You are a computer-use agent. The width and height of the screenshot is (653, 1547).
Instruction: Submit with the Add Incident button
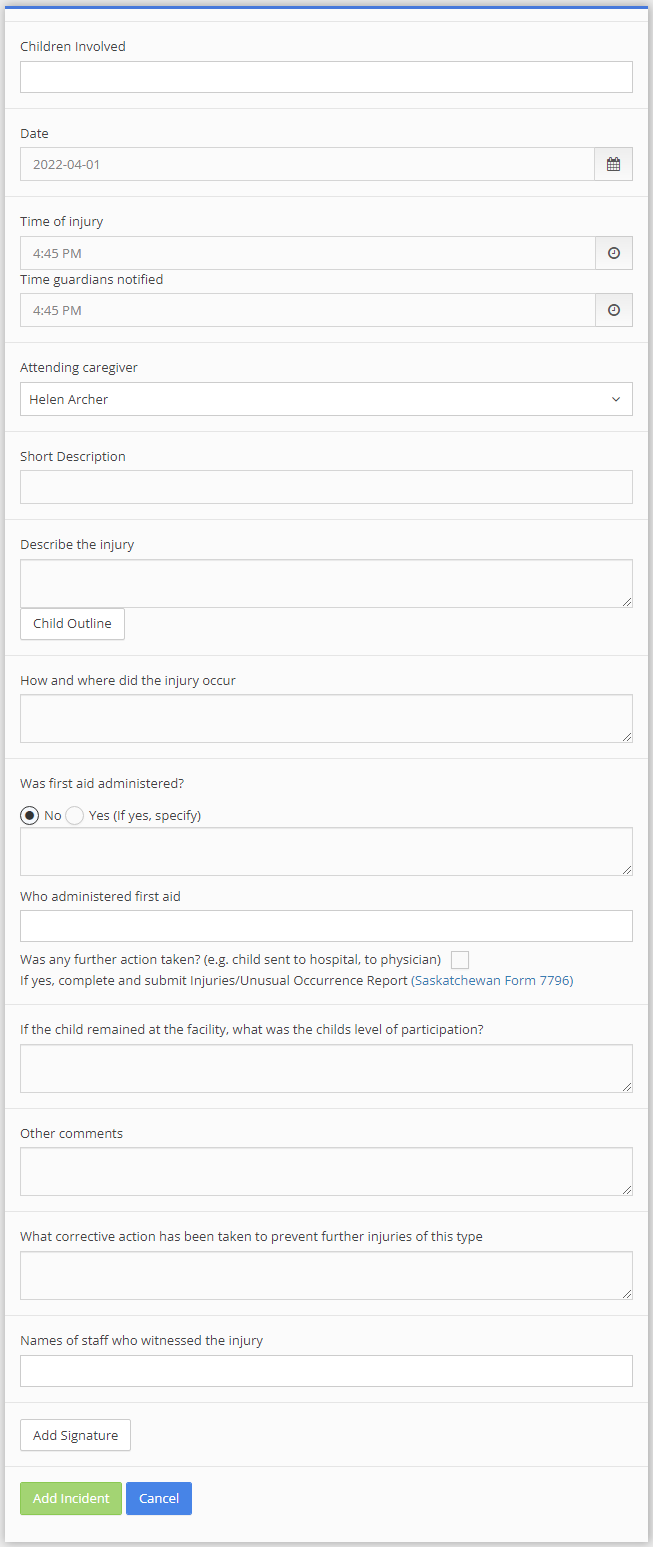[x=71, y=1498]
